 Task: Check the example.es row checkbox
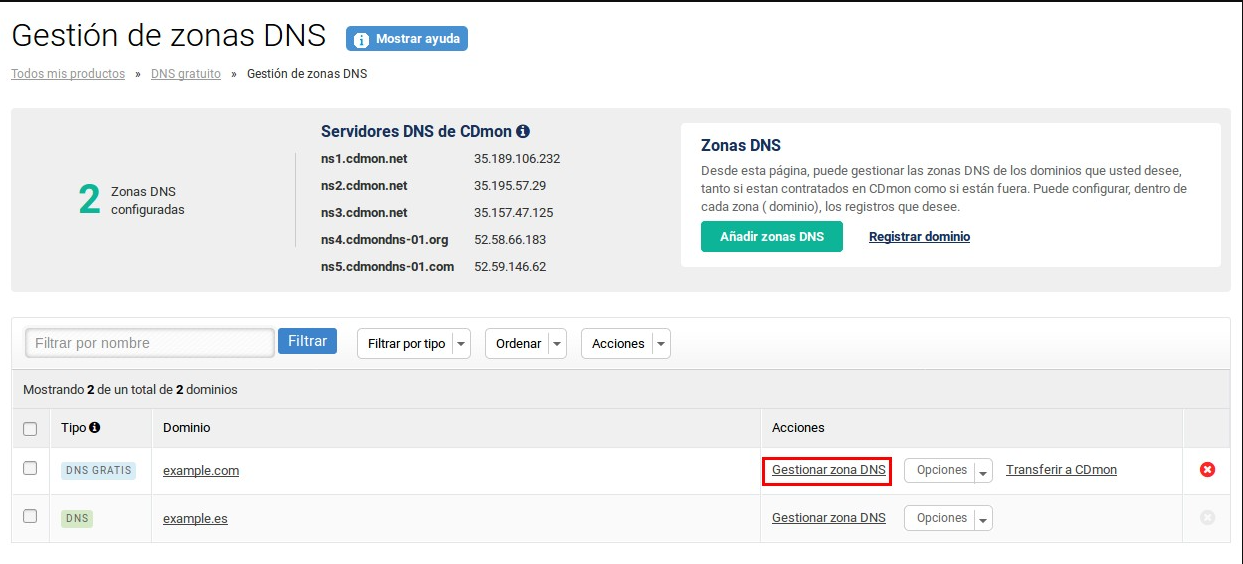pos(30,516)
